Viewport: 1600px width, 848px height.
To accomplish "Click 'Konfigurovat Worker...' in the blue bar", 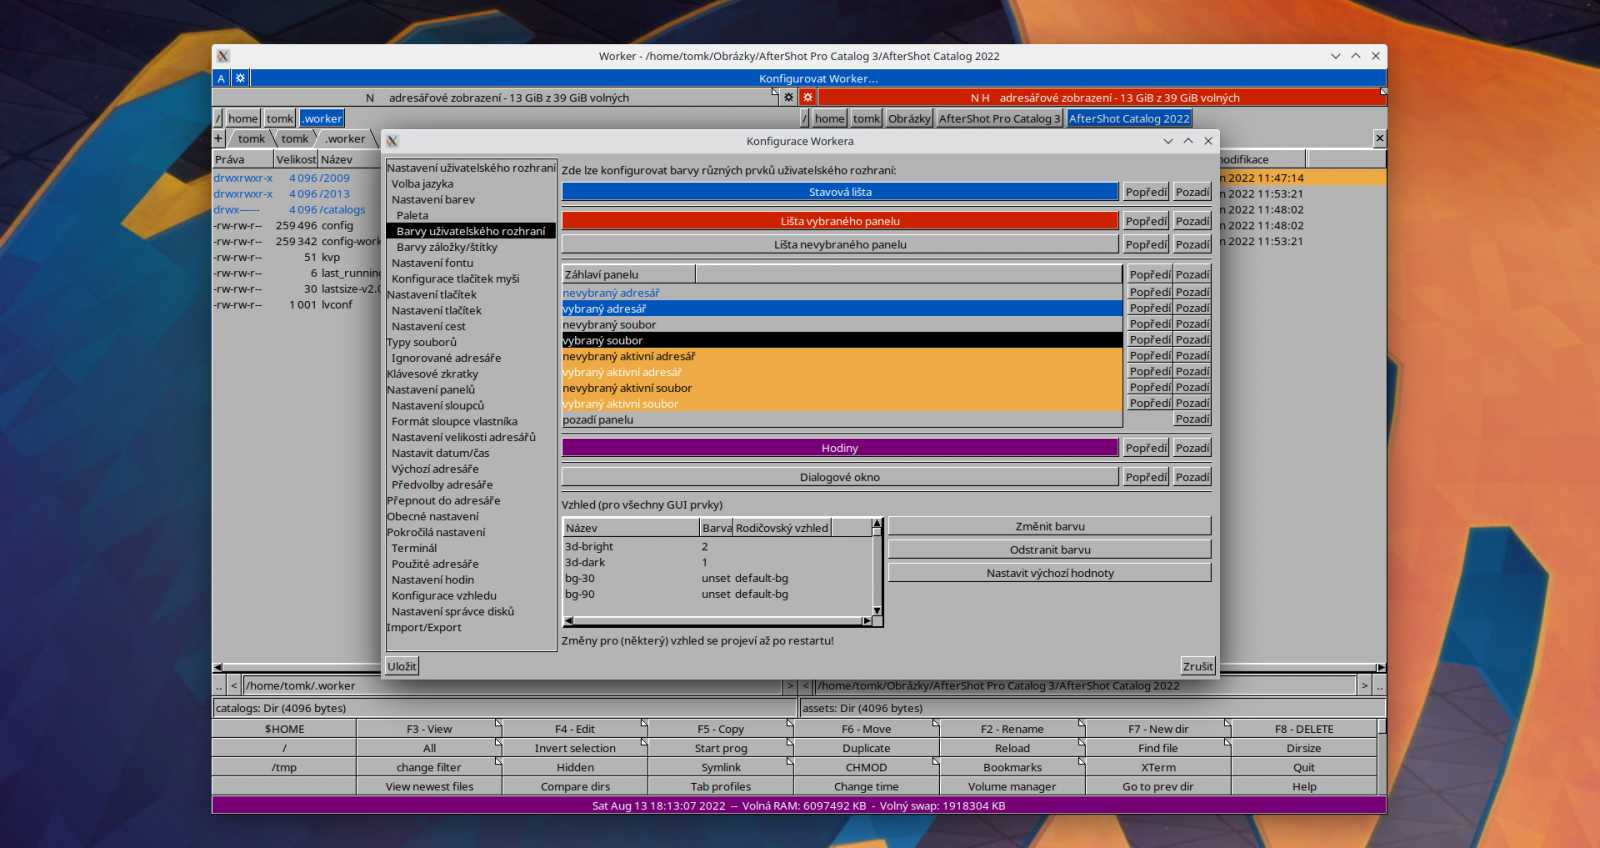I will [818, 78].
